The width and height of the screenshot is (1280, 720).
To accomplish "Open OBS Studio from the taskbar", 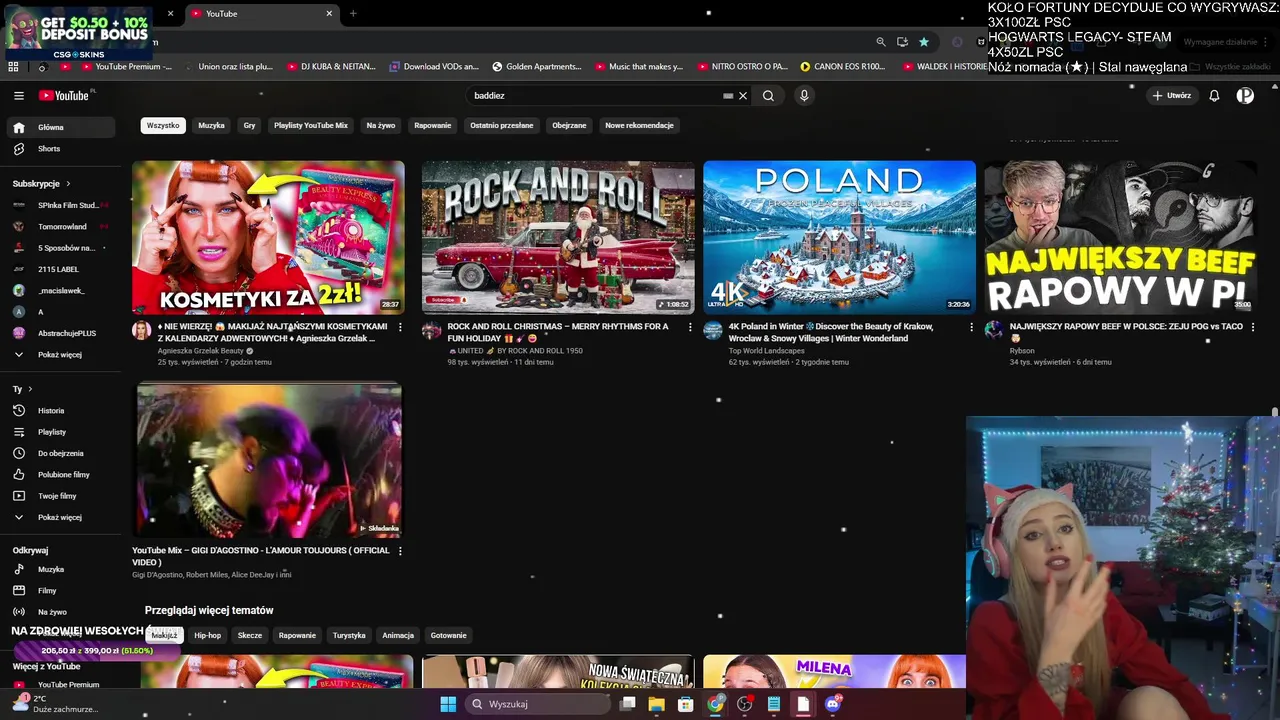I will (744, 704).
